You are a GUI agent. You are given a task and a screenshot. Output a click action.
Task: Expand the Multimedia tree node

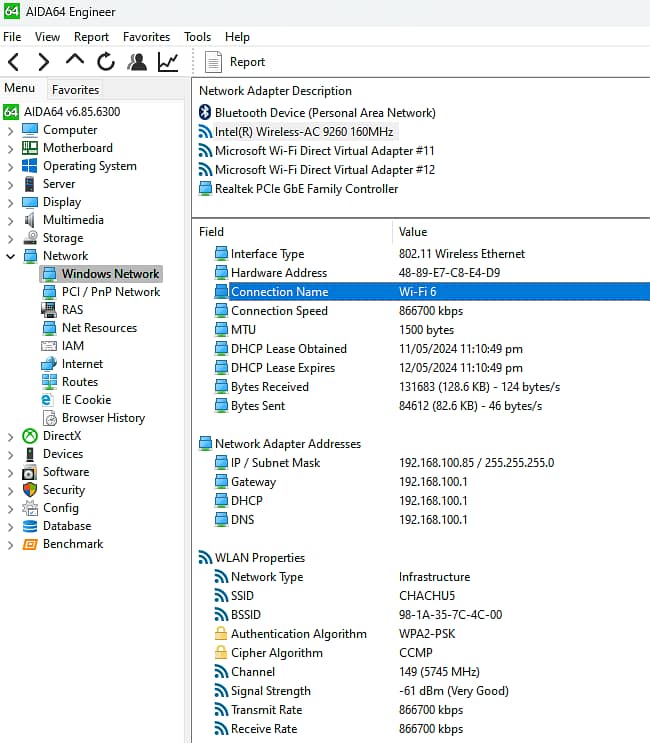click(x=10, y=220)
